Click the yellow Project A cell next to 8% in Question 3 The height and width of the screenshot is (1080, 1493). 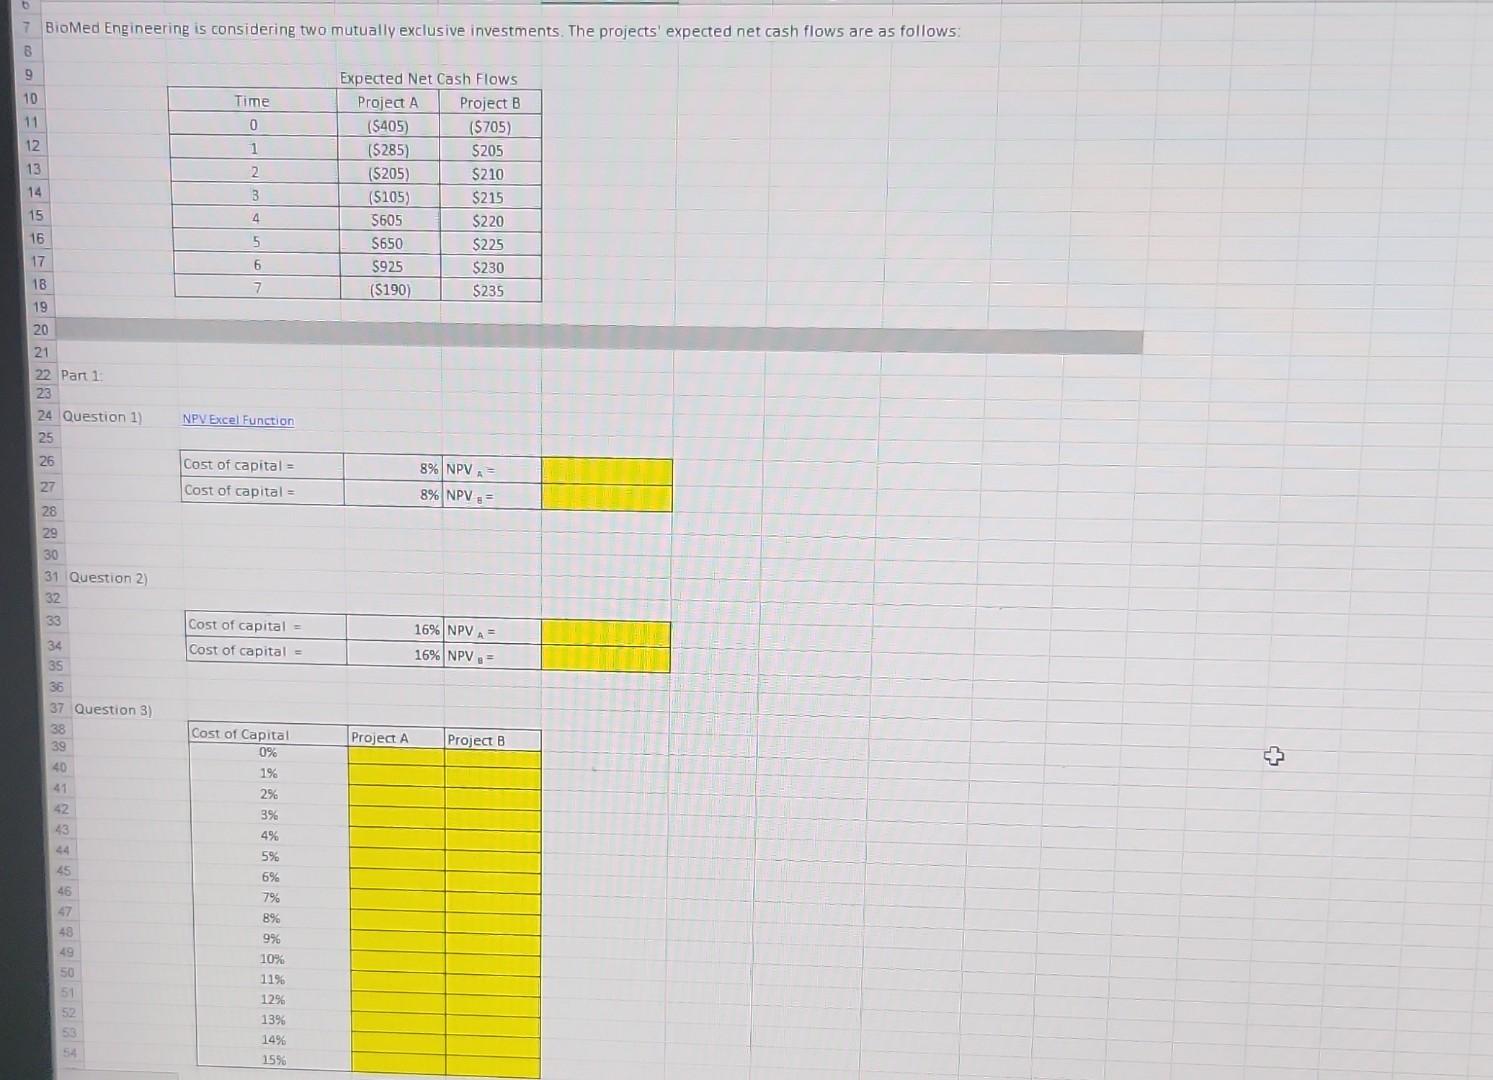coord(395,918)
